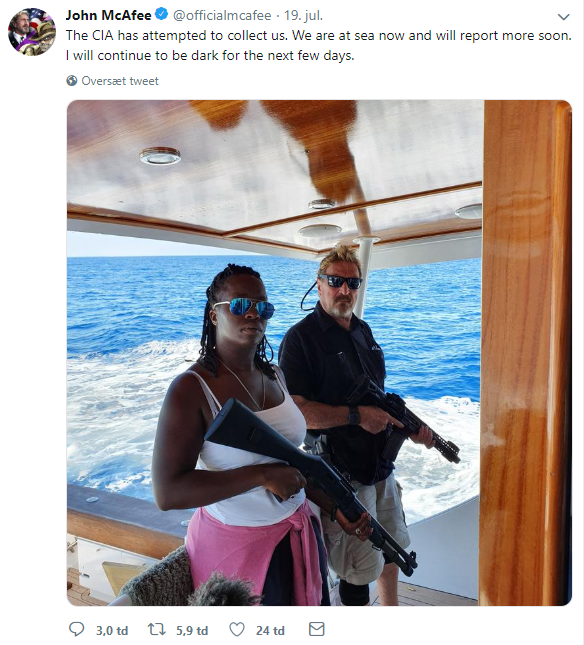Viewport: 584px width, 645px height.
Task: Click the 24 td like count
Action: click(270, 630)
